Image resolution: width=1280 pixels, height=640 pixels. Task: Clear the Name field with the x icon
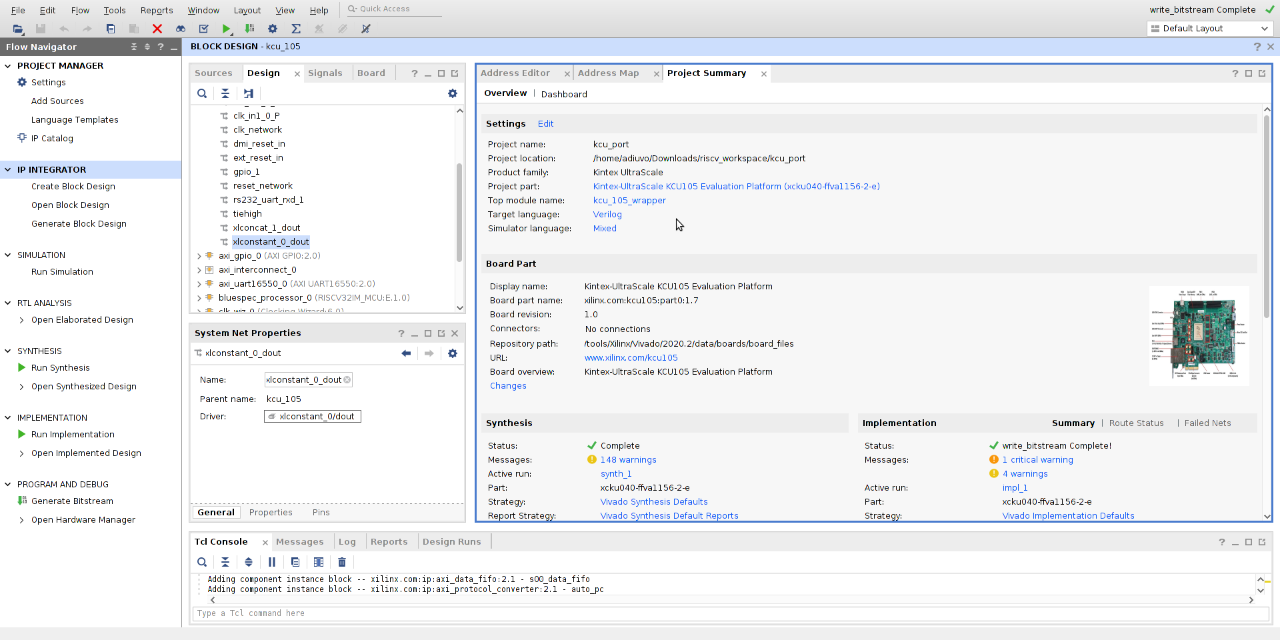tap(347, 380)
